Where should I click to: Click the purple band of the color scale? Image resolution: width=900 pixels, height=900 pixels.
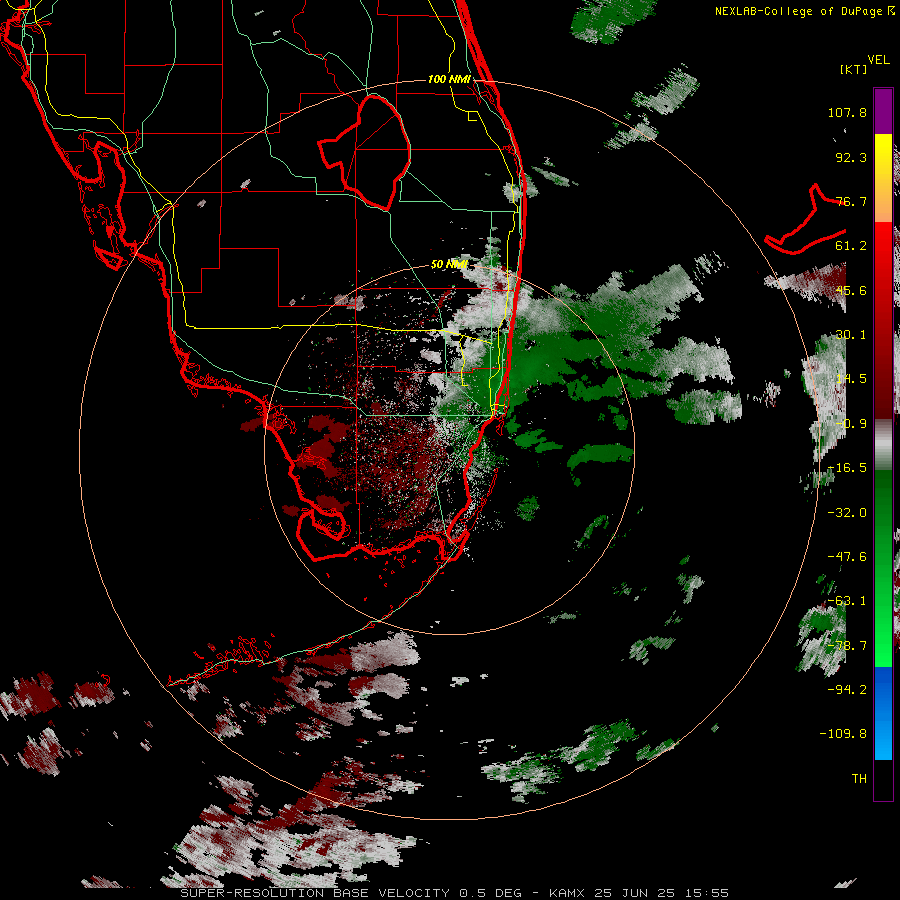point(883,111)
